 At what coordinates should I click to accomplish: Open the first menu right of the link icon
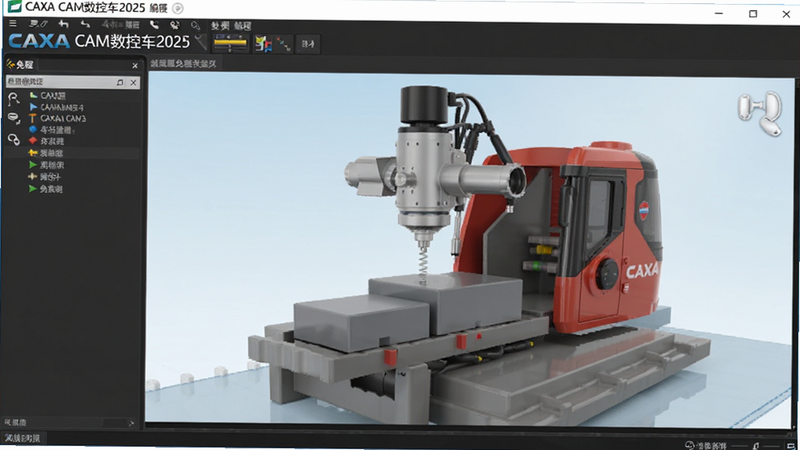(220, 26)
